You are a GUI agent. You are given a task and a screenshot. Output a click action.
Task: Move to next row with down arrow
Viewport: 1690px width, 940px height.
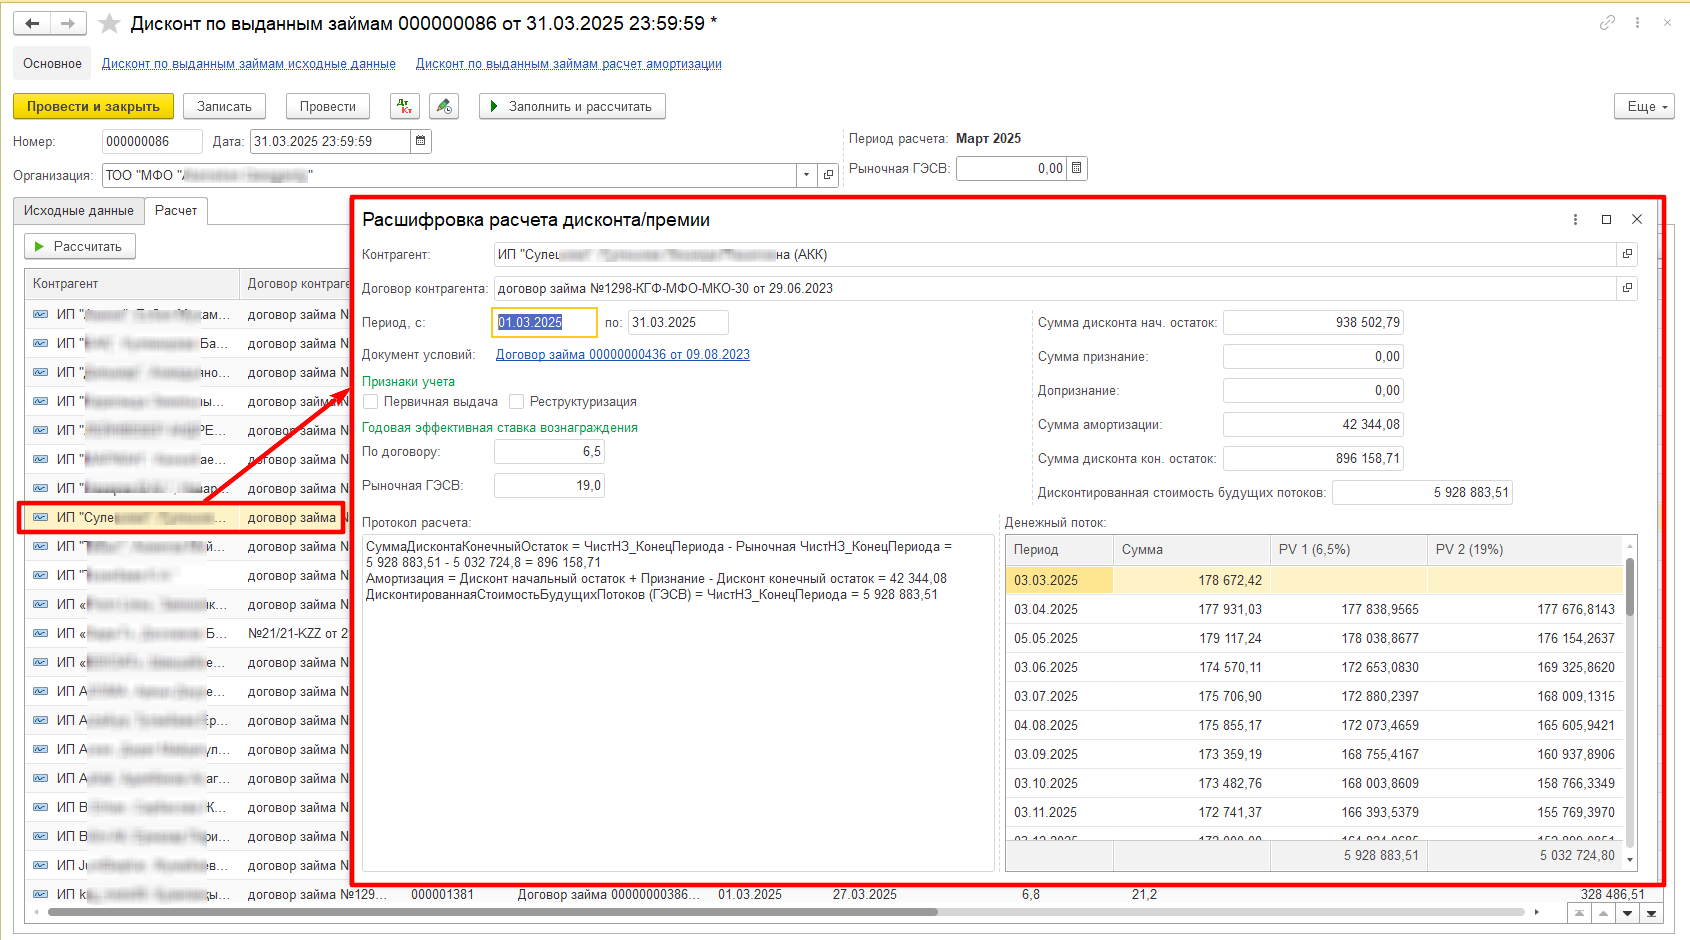click(x=1627, y=913)
